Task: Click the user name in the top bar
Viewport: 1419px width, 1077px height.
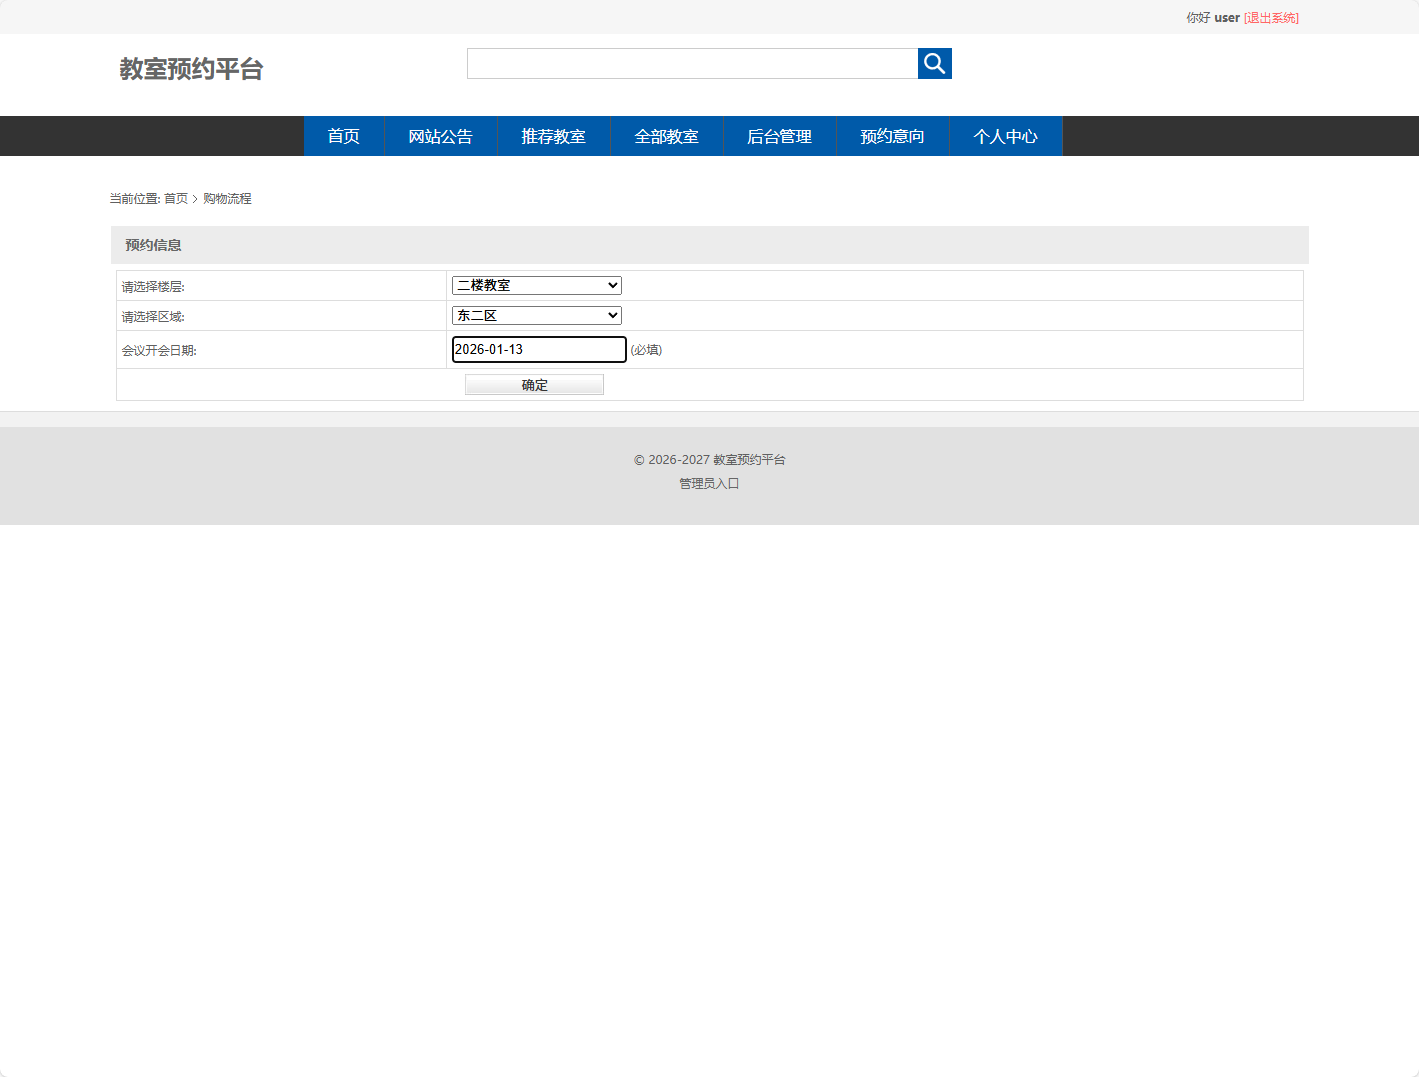Action: coord(1227,18)
